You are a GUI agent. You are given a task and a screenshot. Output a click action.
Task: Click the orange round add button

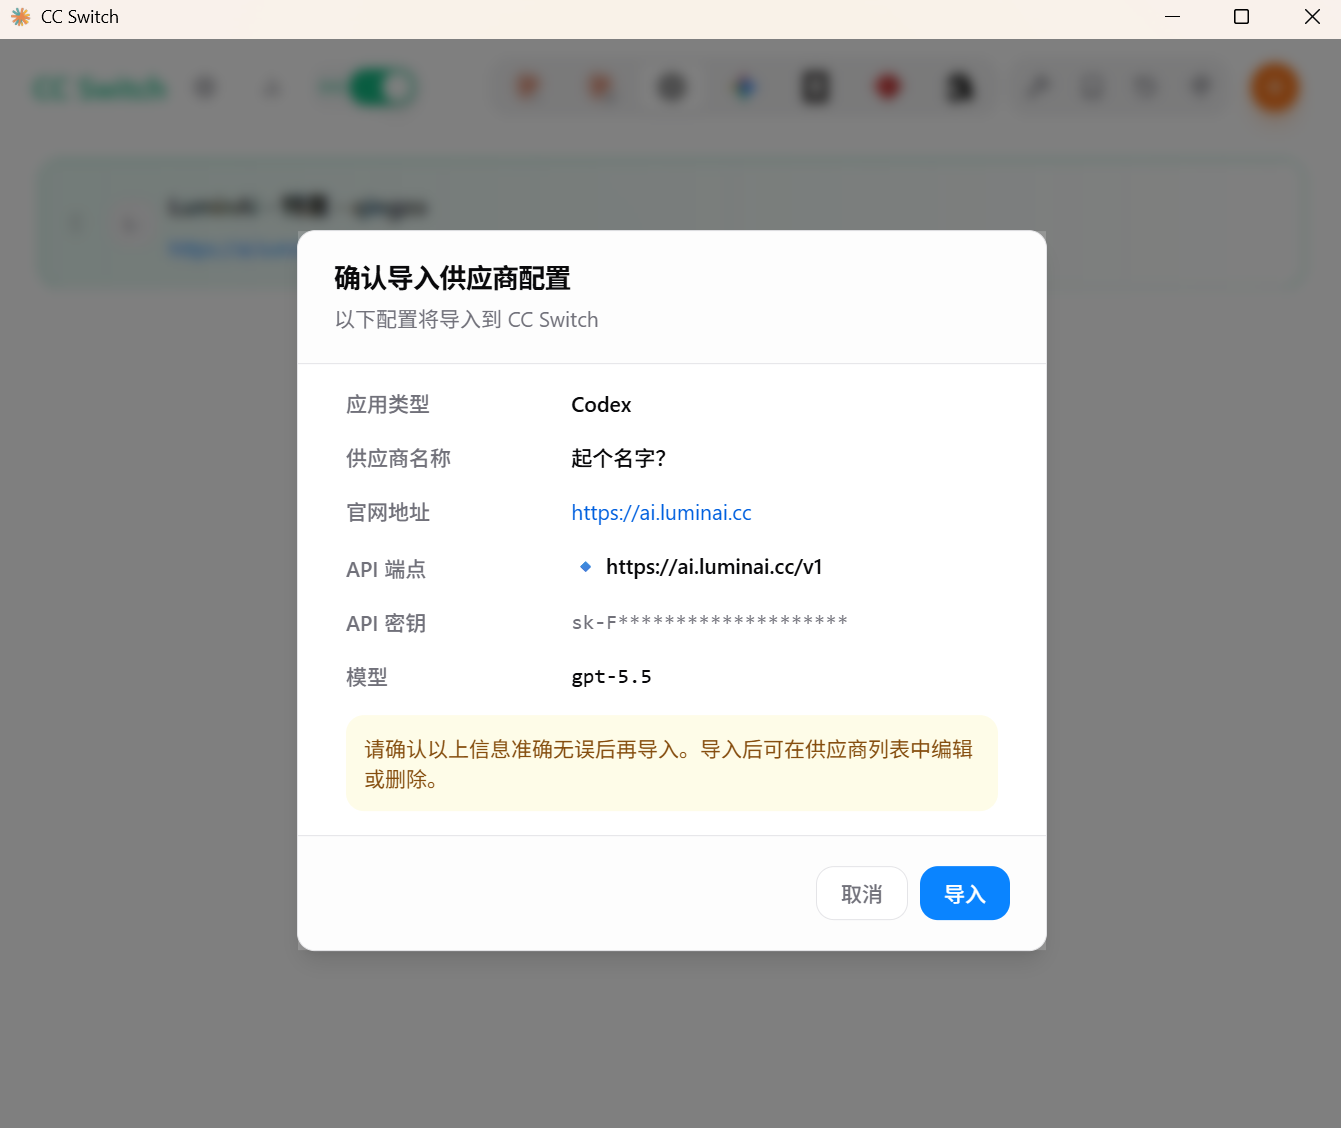pyautogui.click(x=1274, y=89)
